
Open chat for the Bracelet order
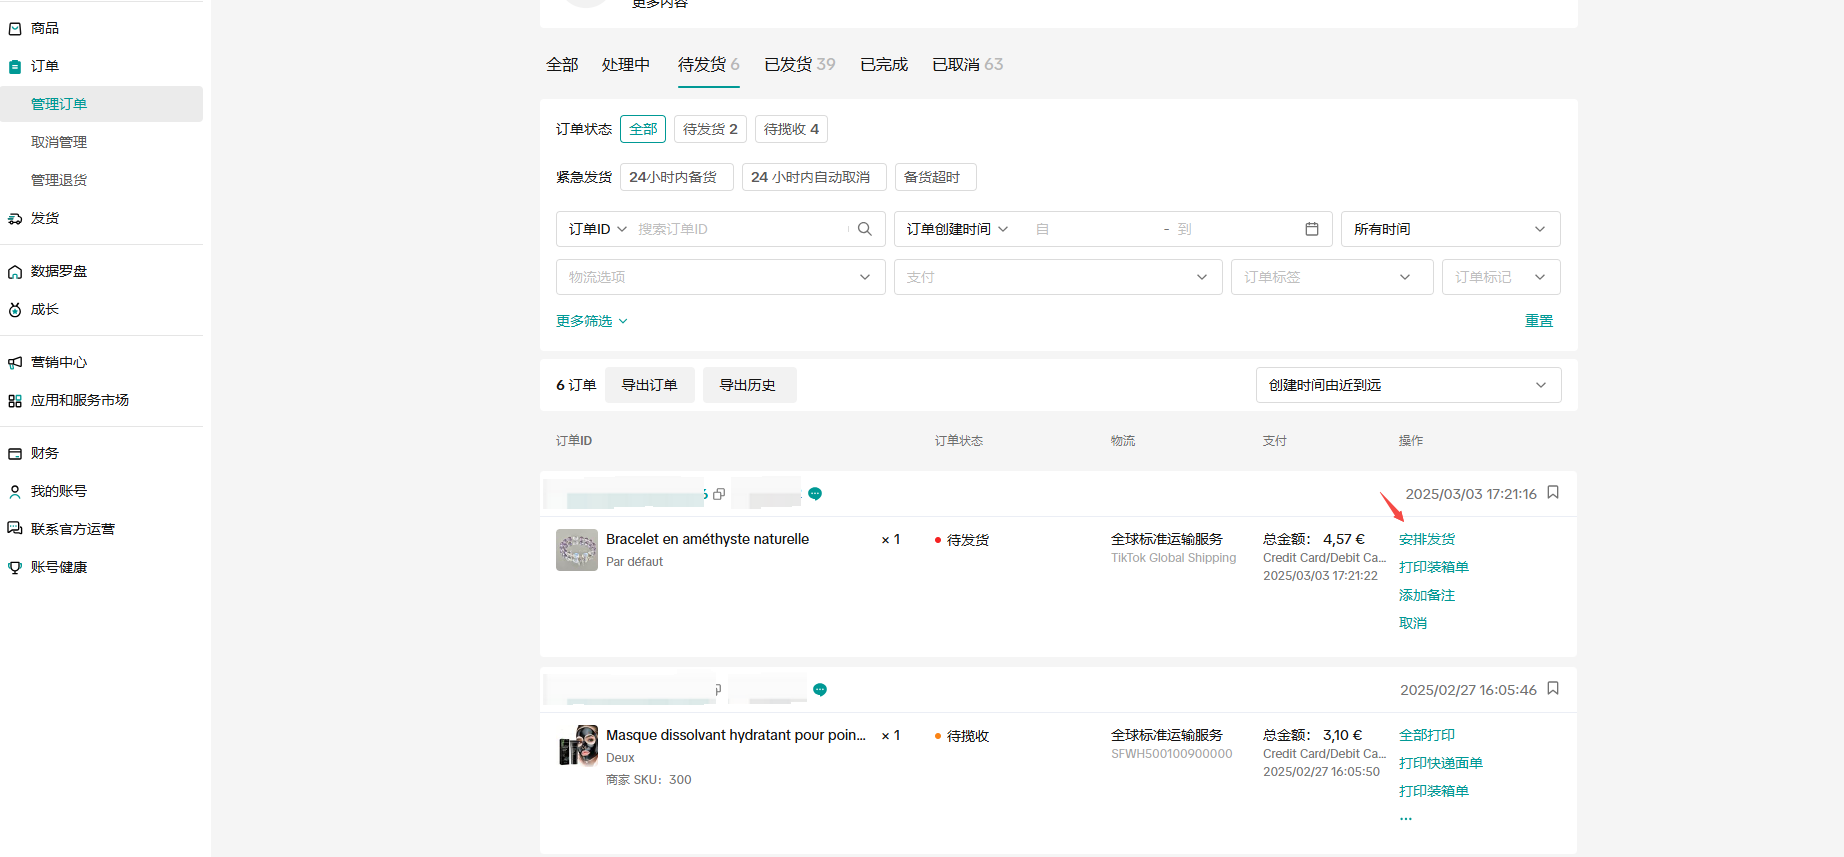tap(815, 494)
